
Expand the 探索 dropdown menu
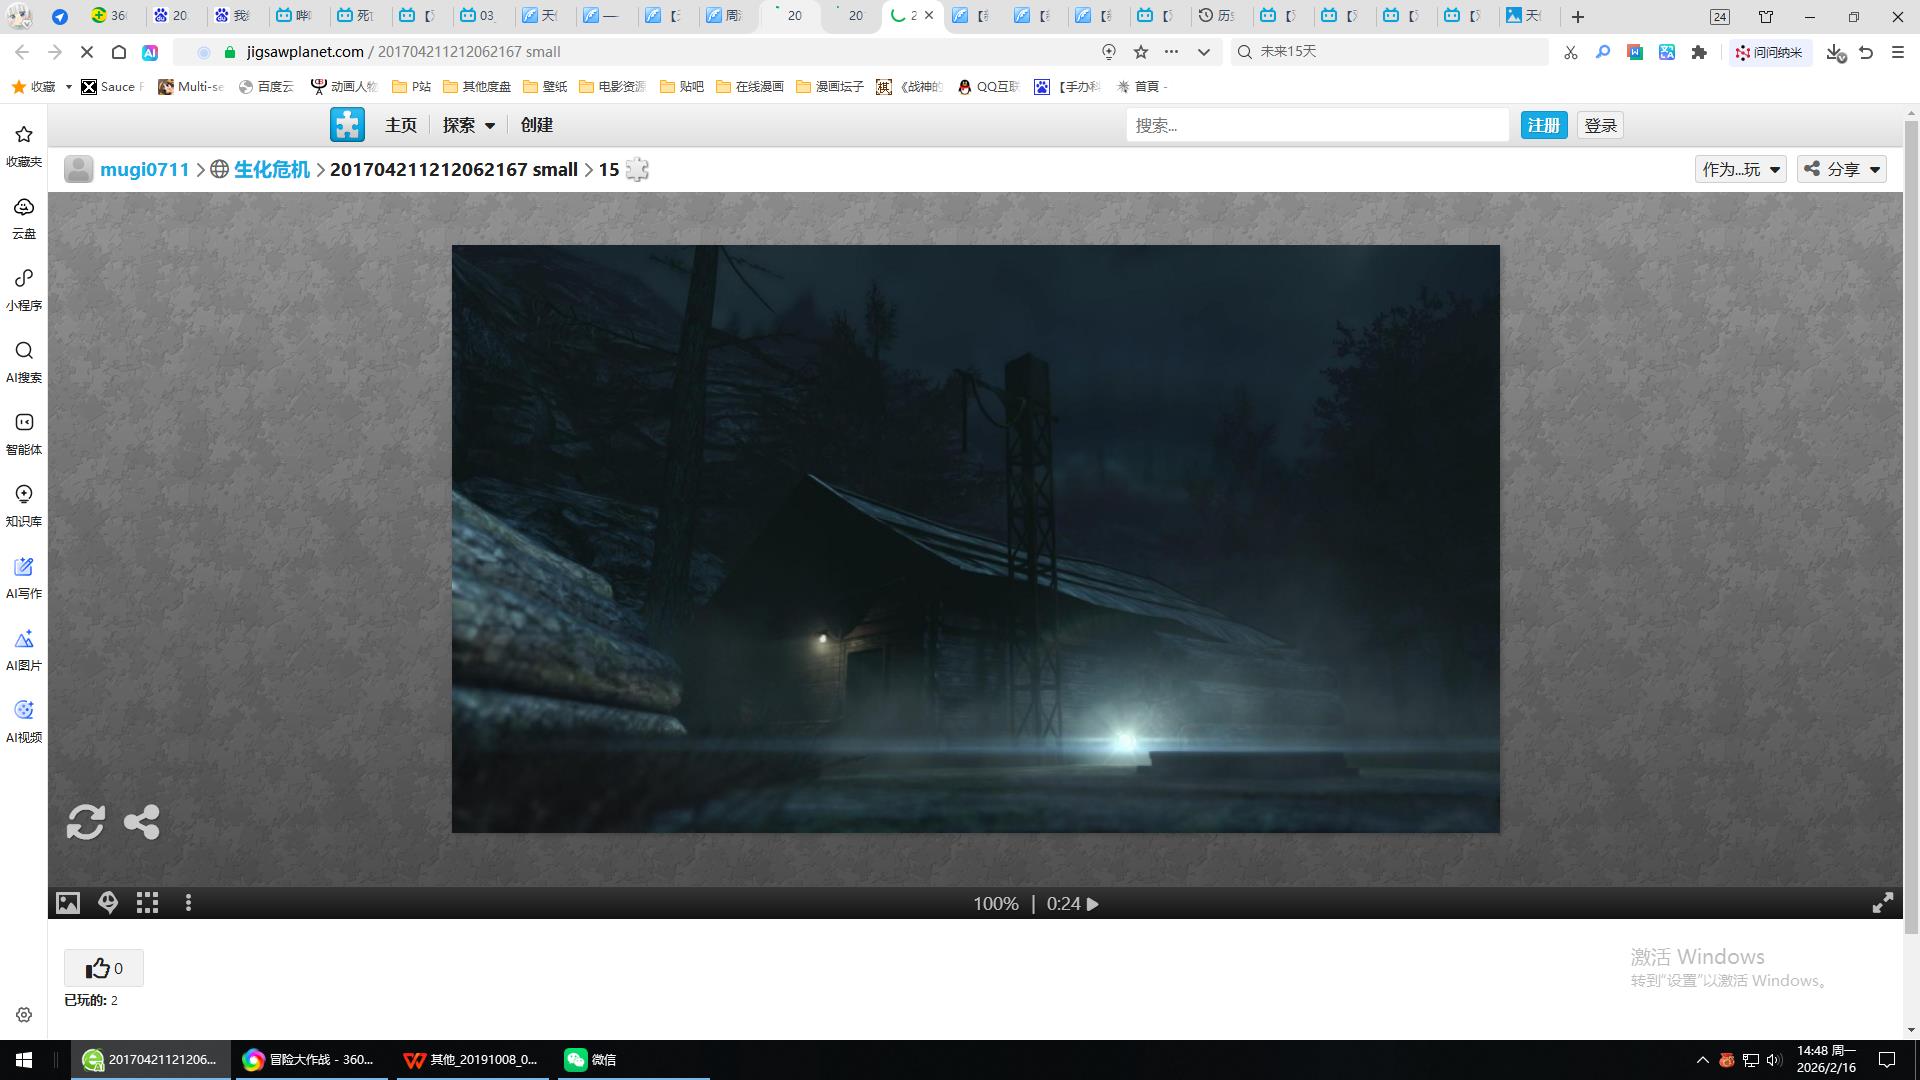468,125
